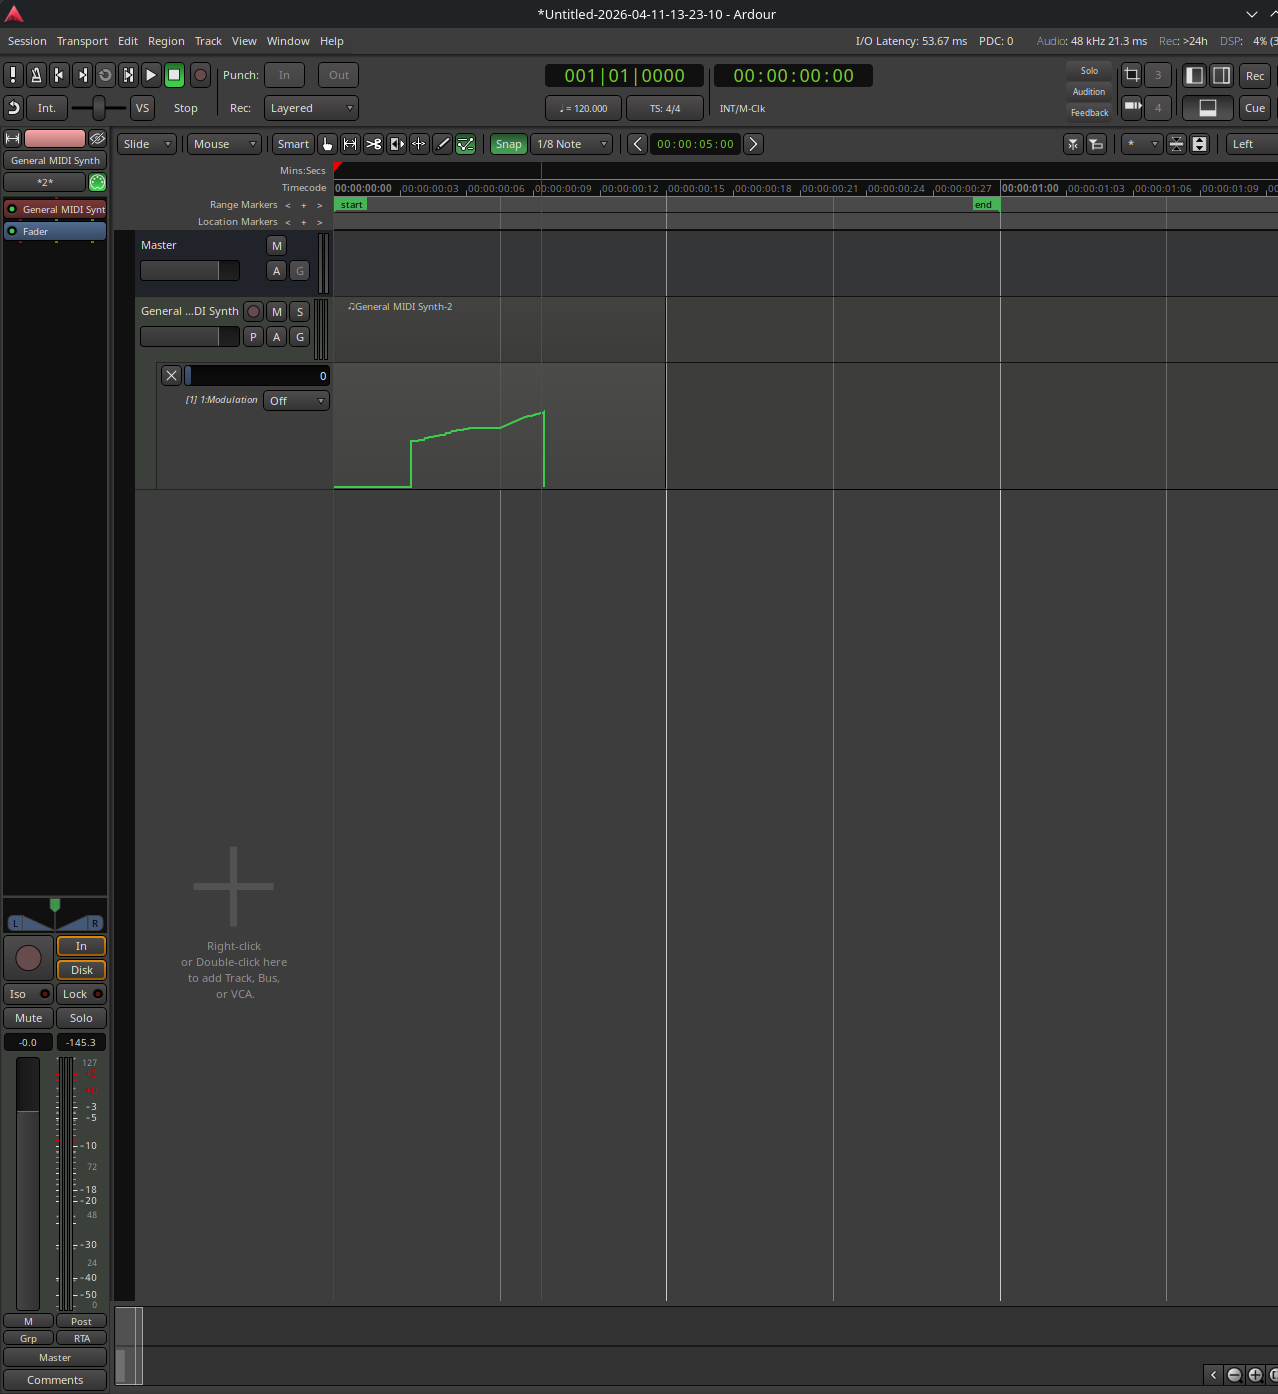Image resolution: width=1278 pixels, height=1394 pixels.
Task: Select the Draw (pencil) tool
Action: click(x=442, y=144)
